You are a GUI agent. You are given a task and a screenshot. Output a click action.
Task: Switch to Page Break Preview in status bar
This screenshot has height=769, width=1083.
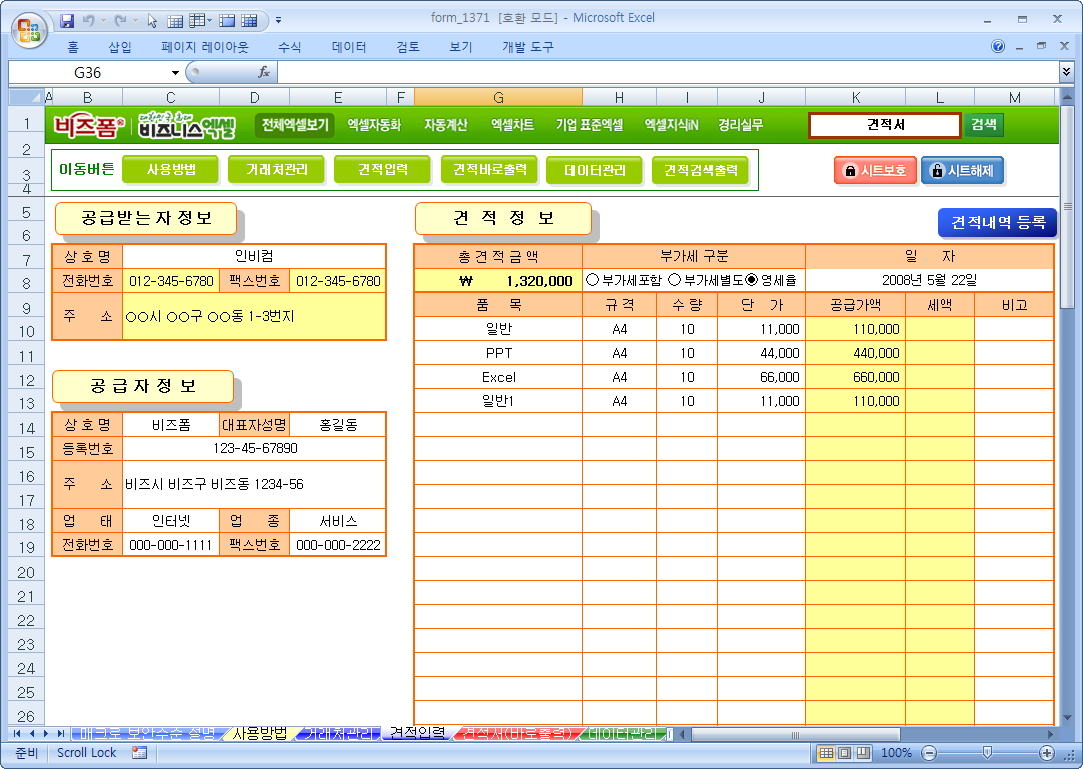862,753
